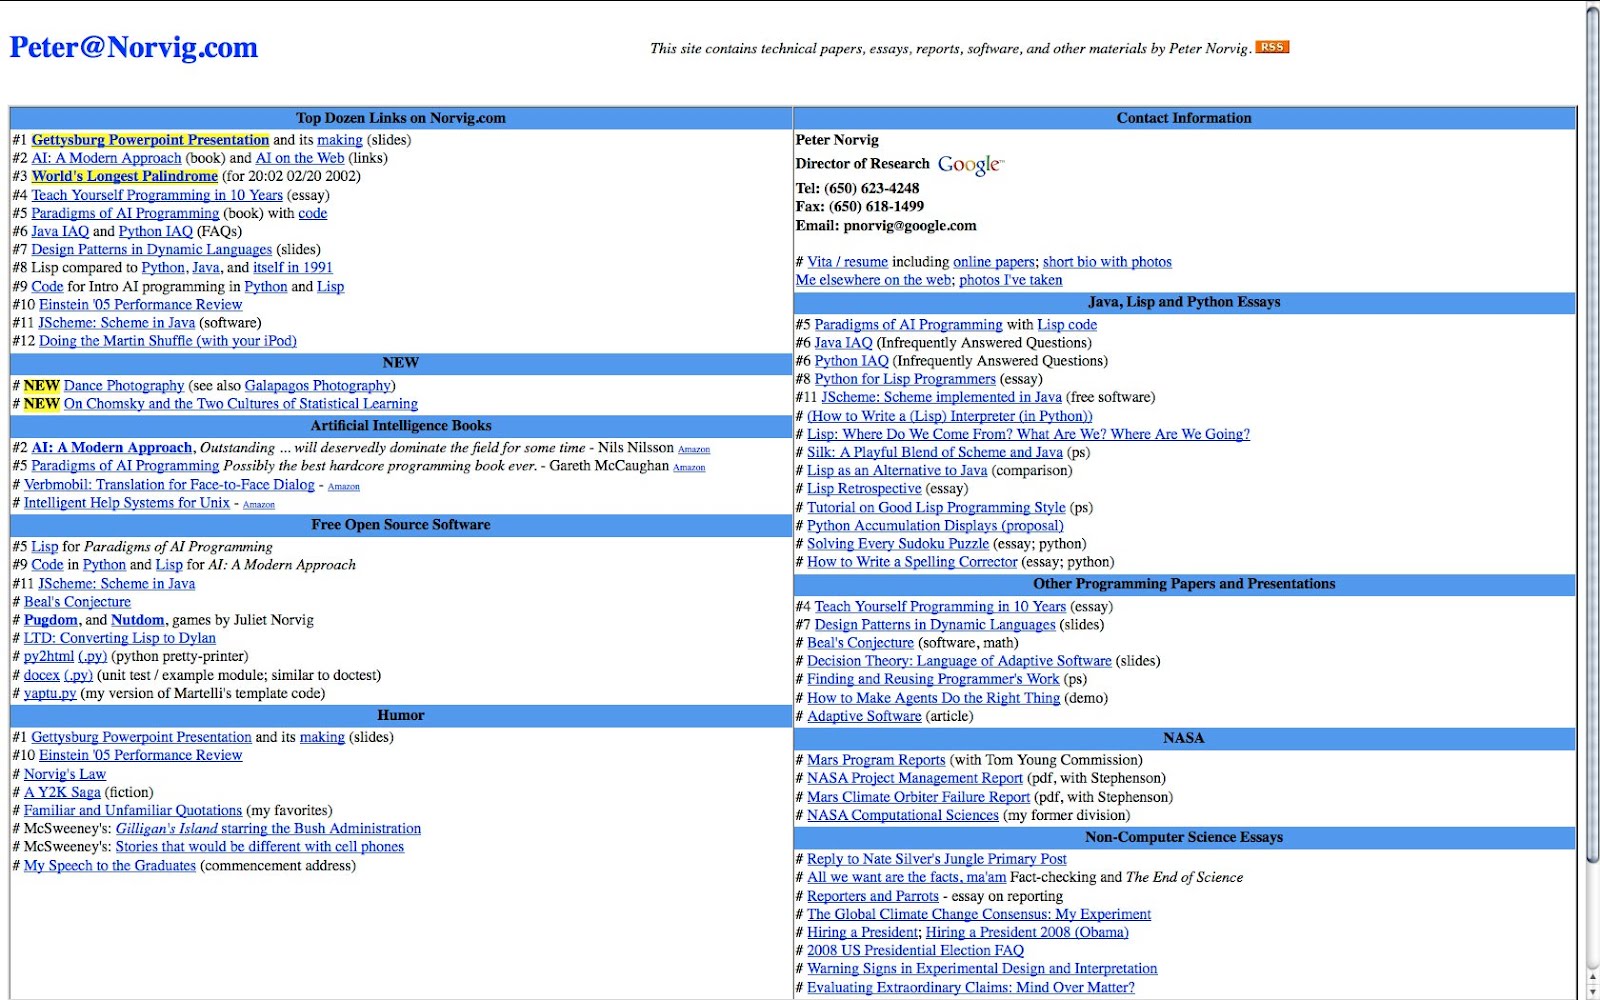Open LTD: Converting Lisp to Dylan

[120, 638]
